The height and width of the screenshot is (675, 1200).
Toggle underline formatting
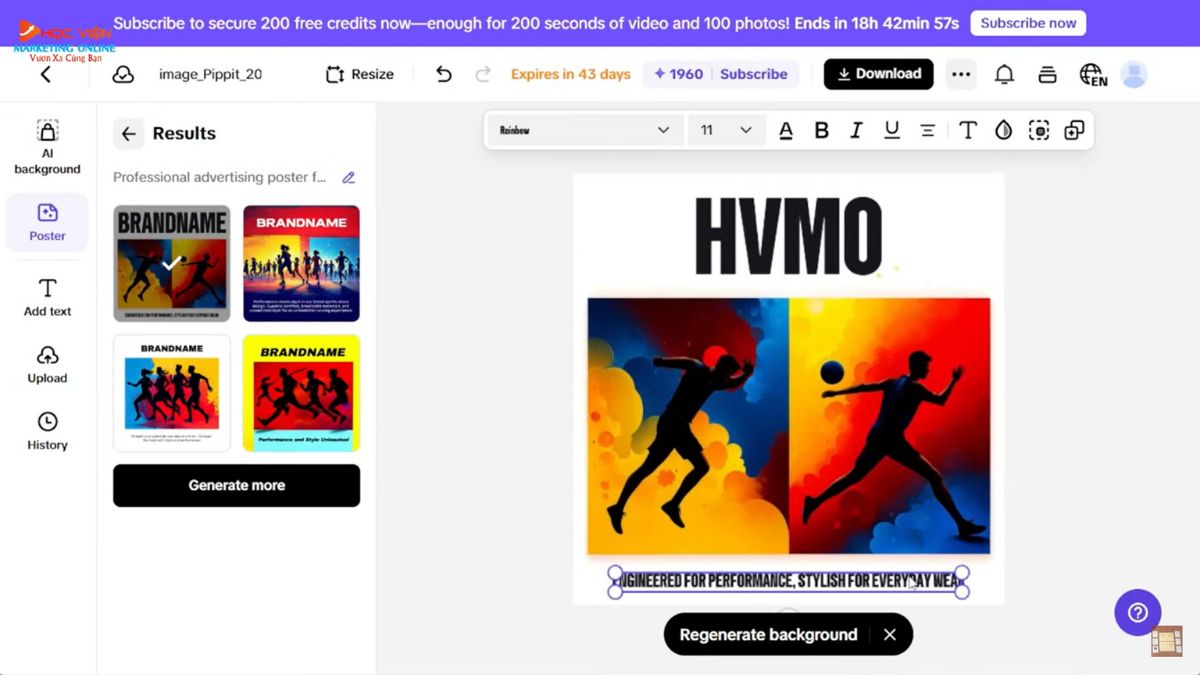[x=892, y=130]
